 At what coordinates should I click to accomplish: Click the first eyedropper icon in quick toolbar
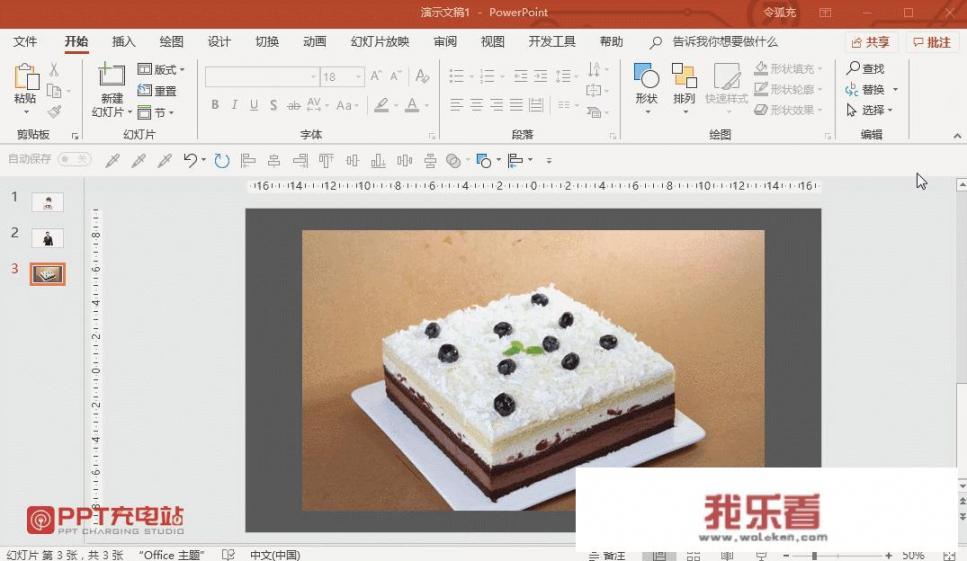pos(112,161)
